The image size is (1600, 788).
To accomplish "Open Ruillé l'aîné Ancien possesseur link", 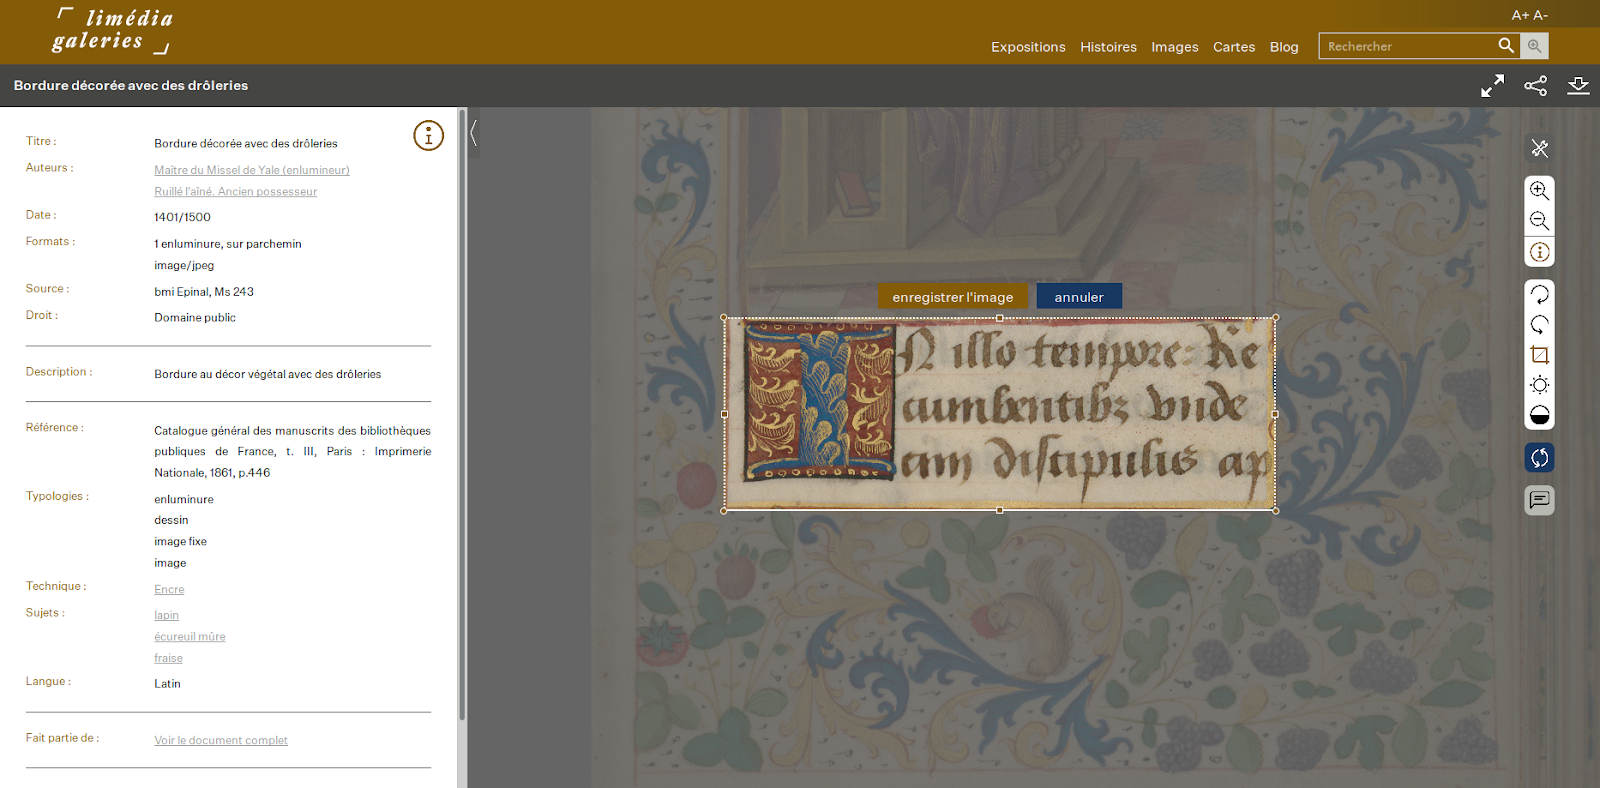I will (x=235, y=192).
